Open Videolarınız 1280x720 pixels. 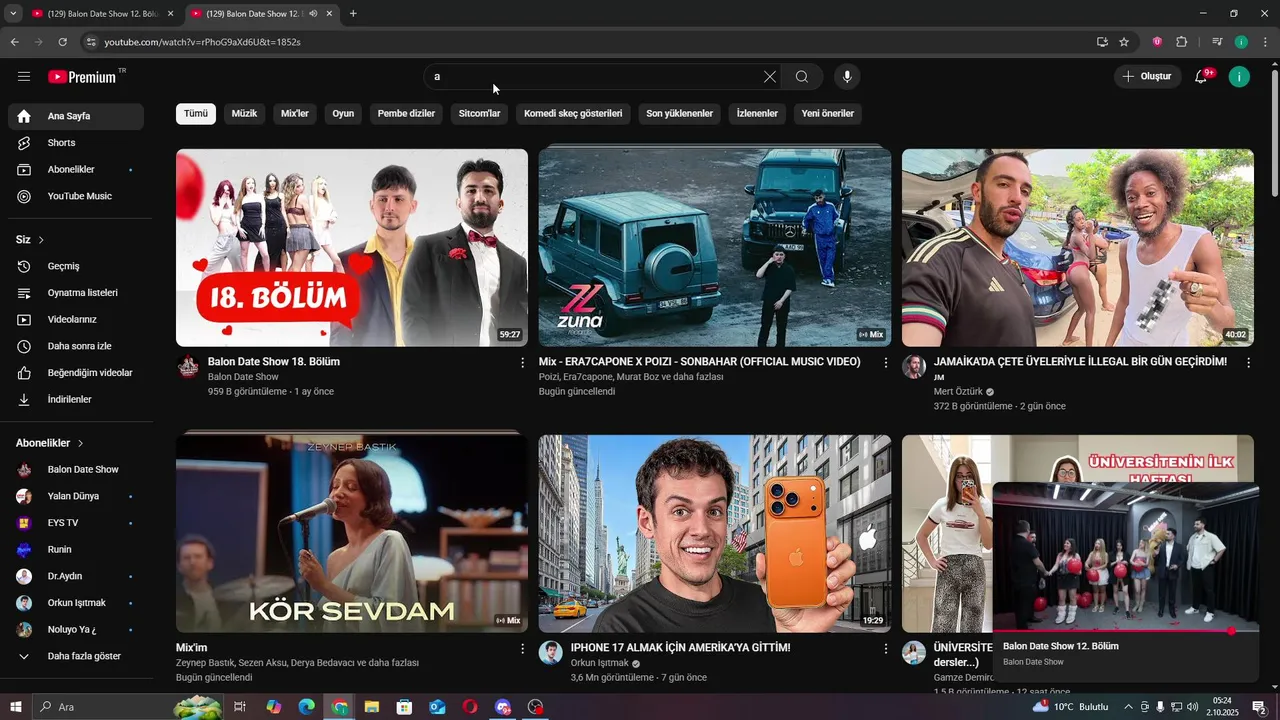[76, 319]
